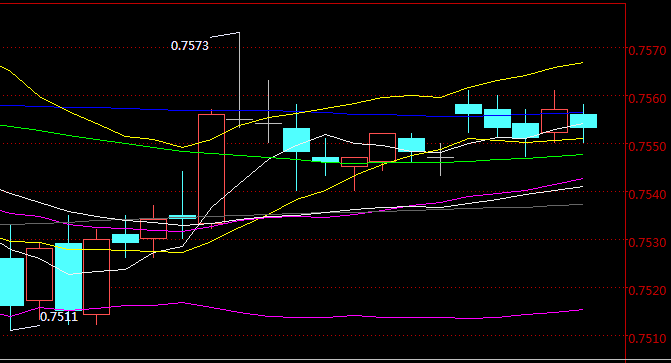The image size is (671, 363).
Task: Click the 0.7550 price axis label
Action: pos(647,146)
